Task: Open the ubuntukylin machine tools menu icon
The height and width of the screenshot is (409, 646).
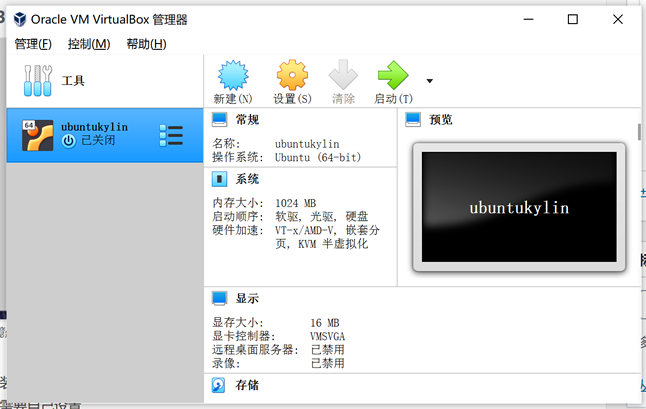Action: pyautogui.click(x=171, y=136)
